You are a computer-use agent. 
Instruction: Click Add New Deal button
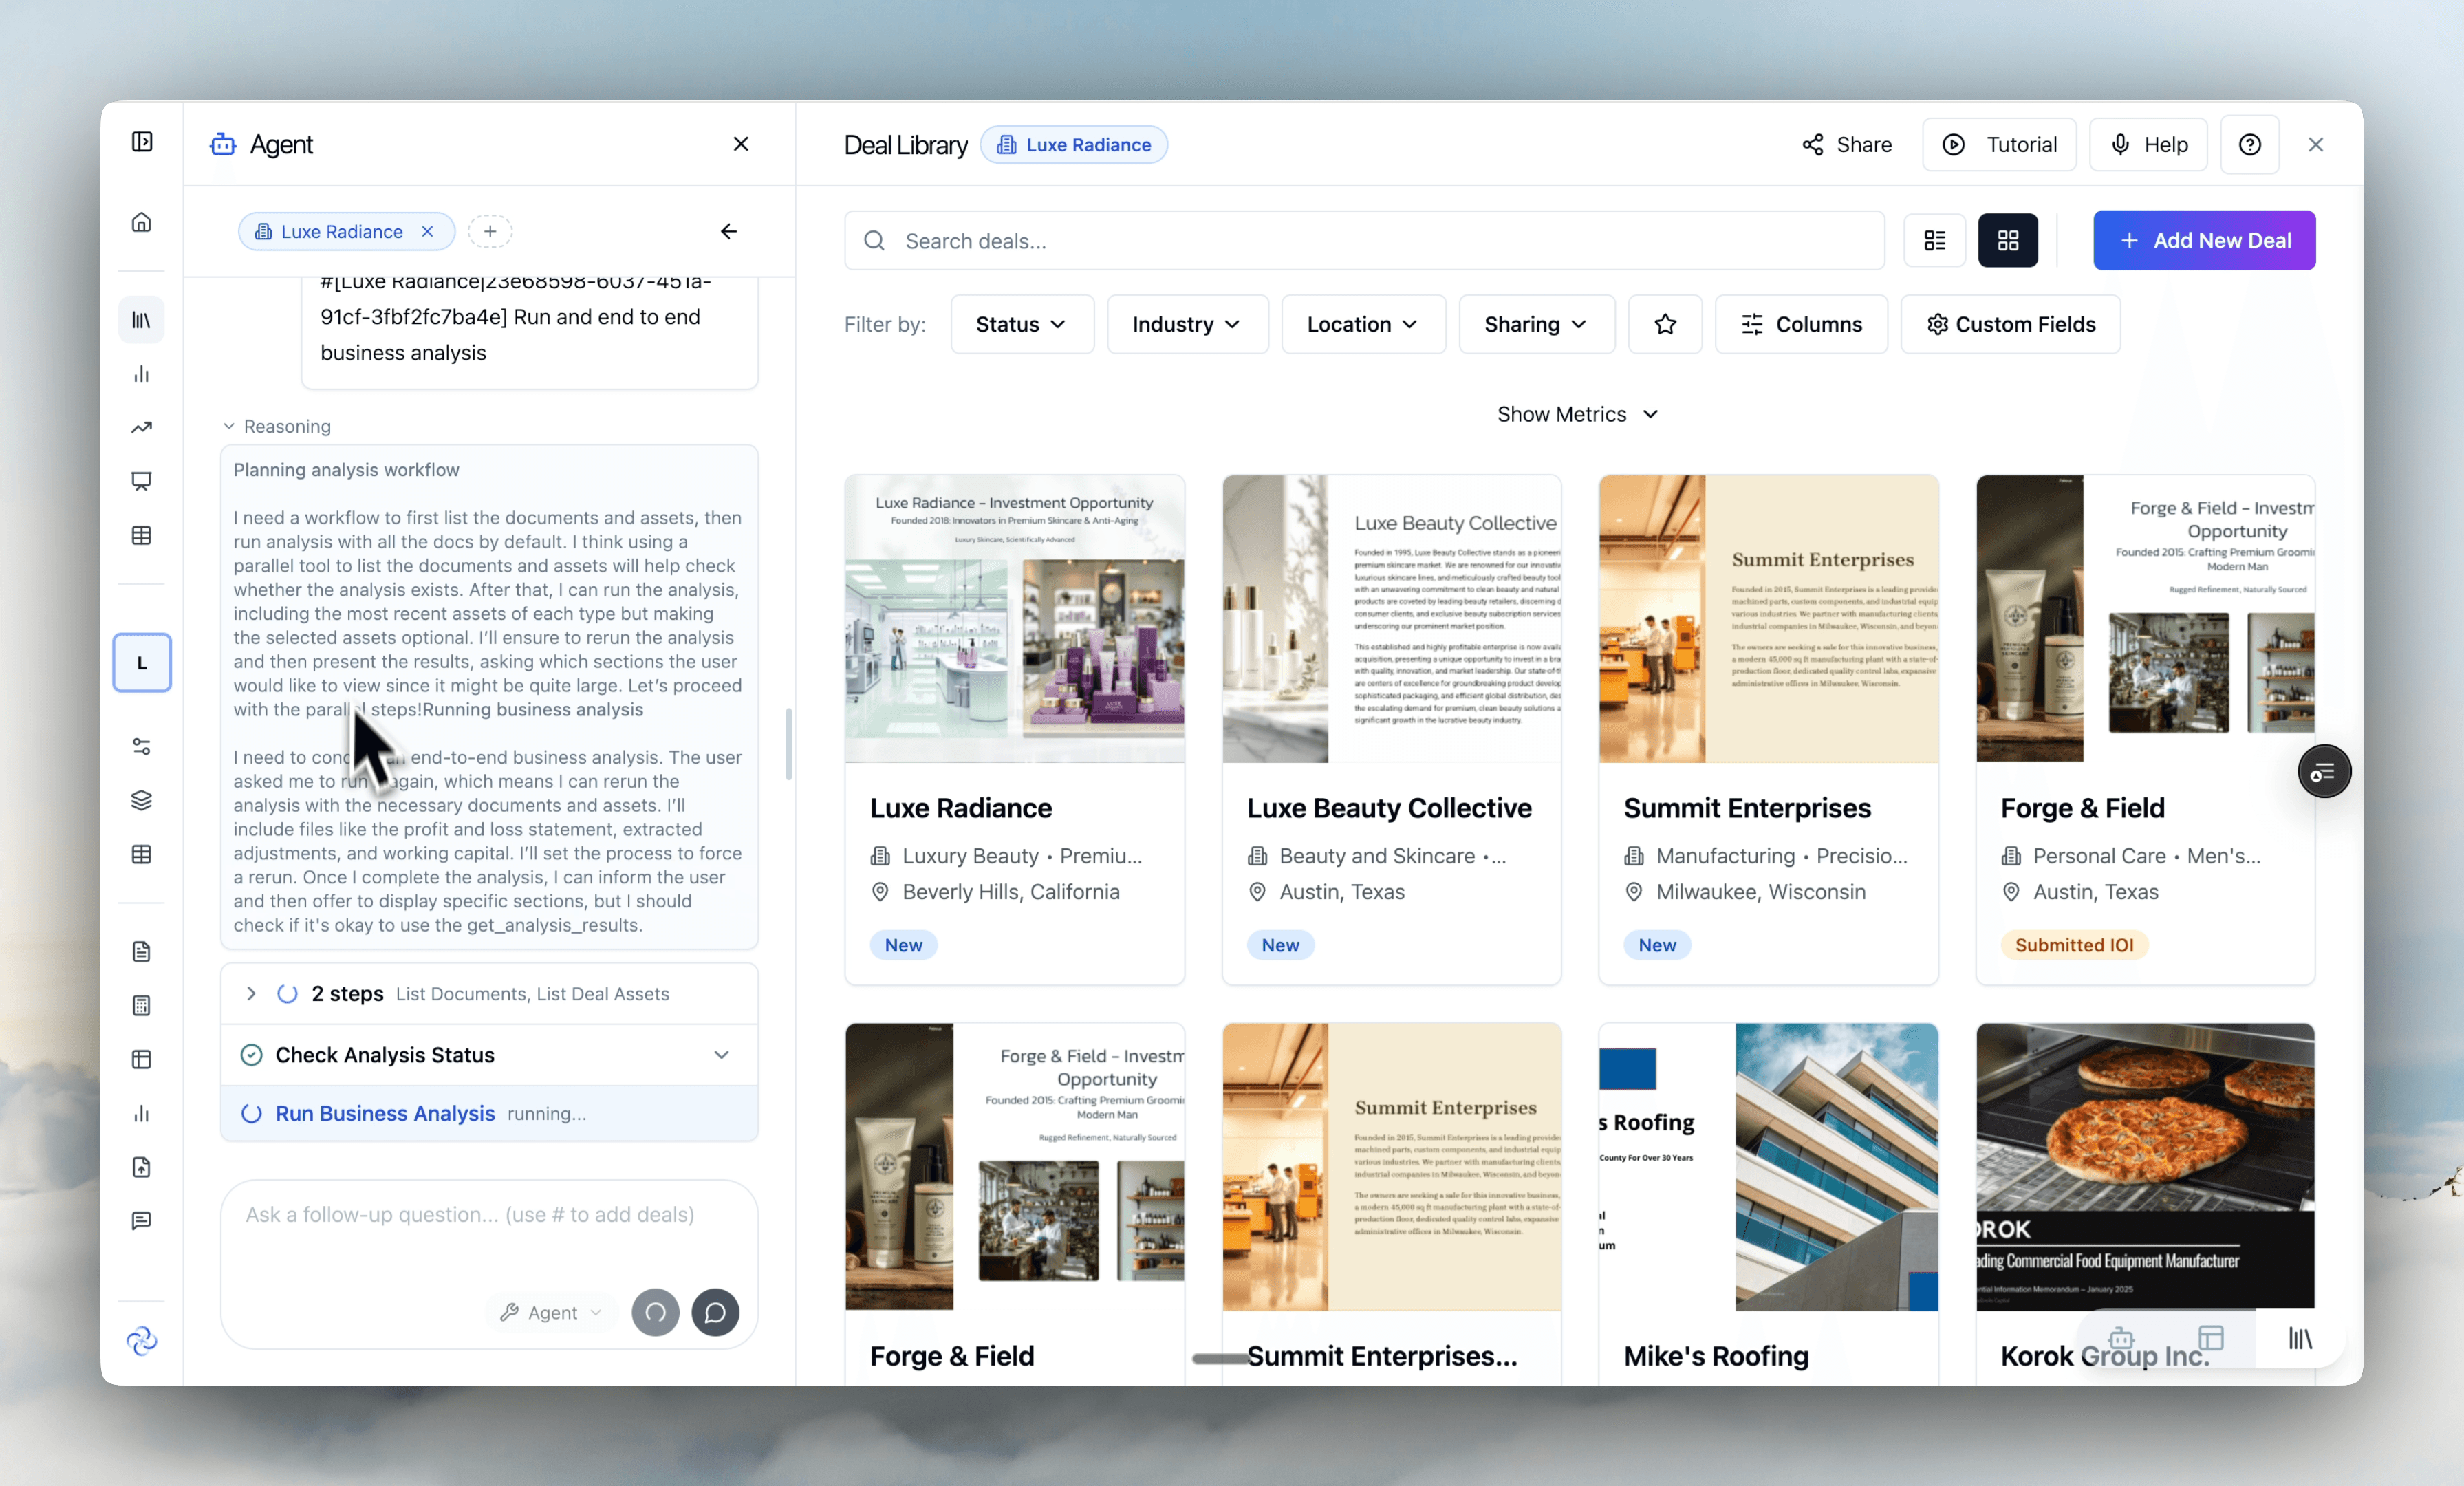(2203, 240)
